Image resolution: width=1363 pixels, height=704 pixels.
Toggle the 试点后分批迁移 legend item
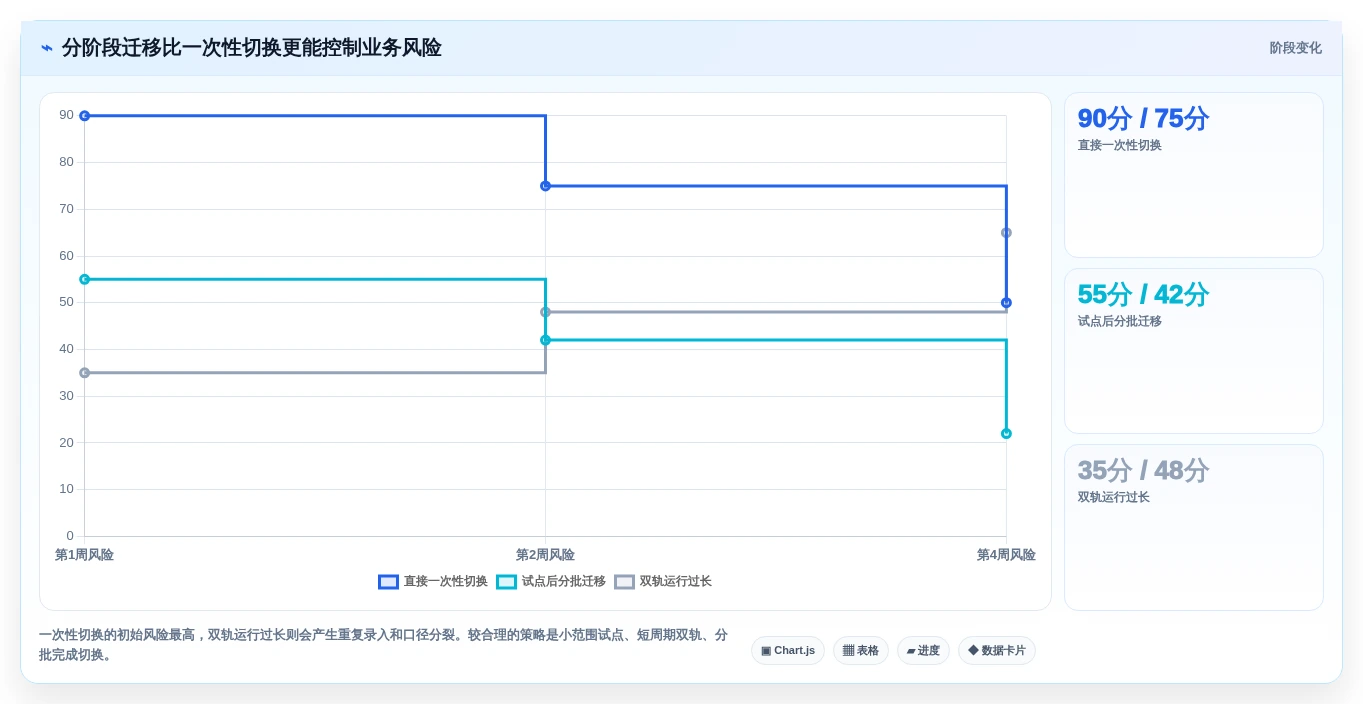[x=551, y=581]
